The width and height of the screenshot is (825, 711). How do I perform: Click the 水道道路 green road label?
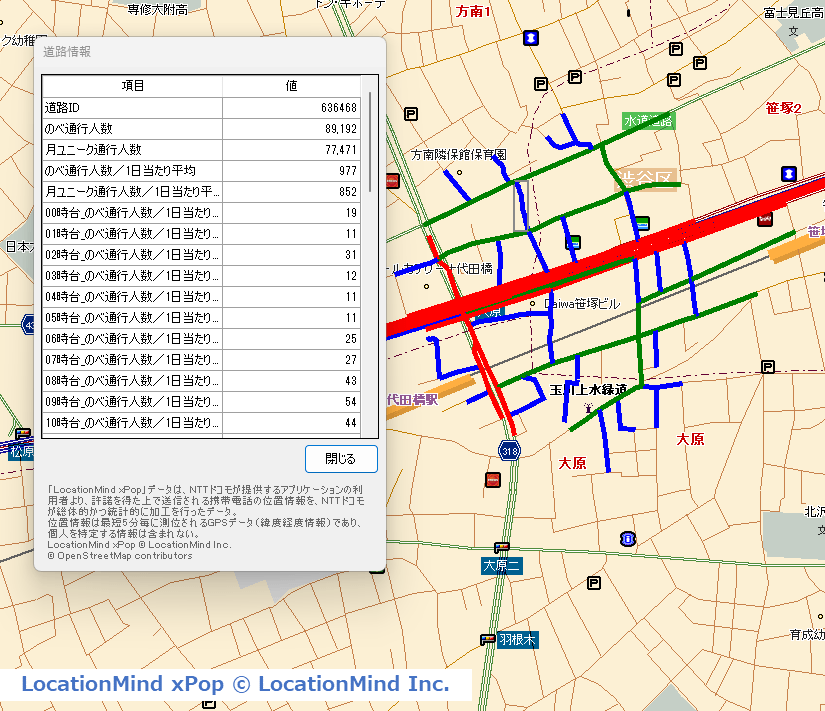pos(649,121)
